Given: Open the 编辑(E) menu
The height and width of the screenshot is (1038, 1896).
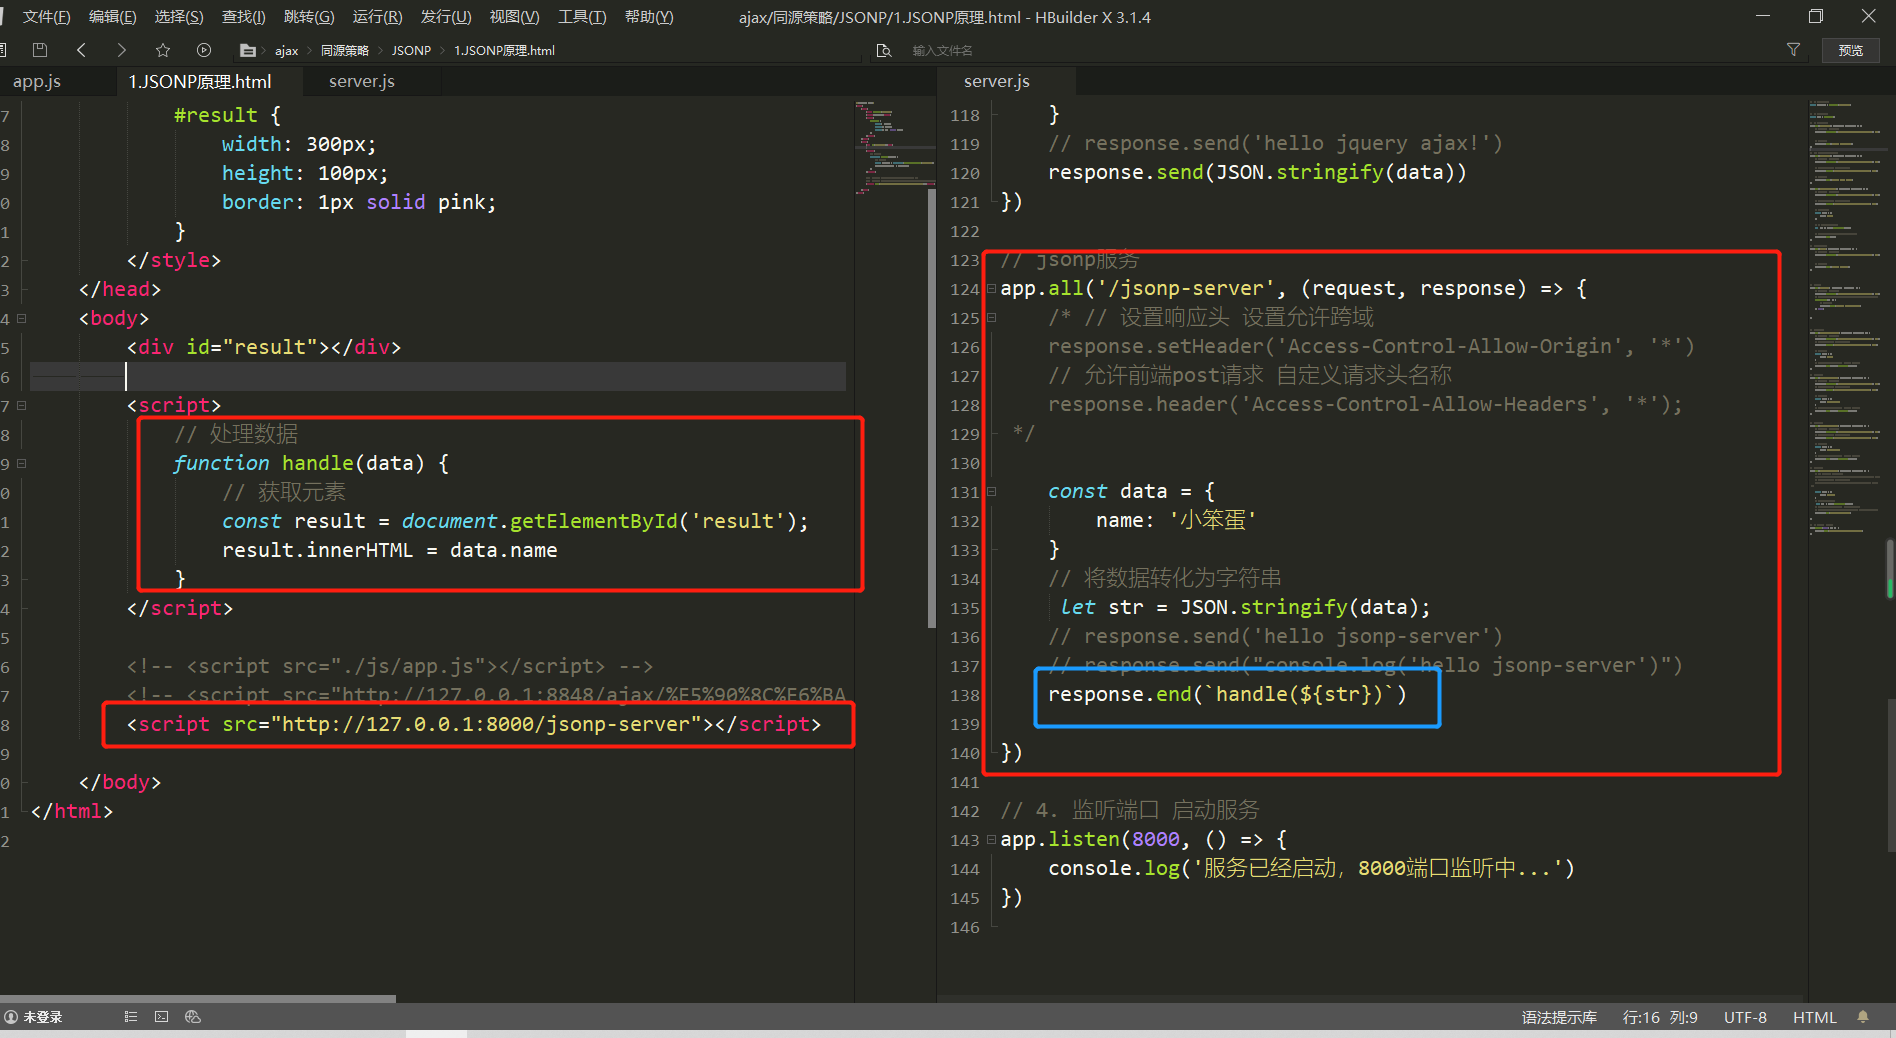Looking at the screenshot, I should pos(112,17).
